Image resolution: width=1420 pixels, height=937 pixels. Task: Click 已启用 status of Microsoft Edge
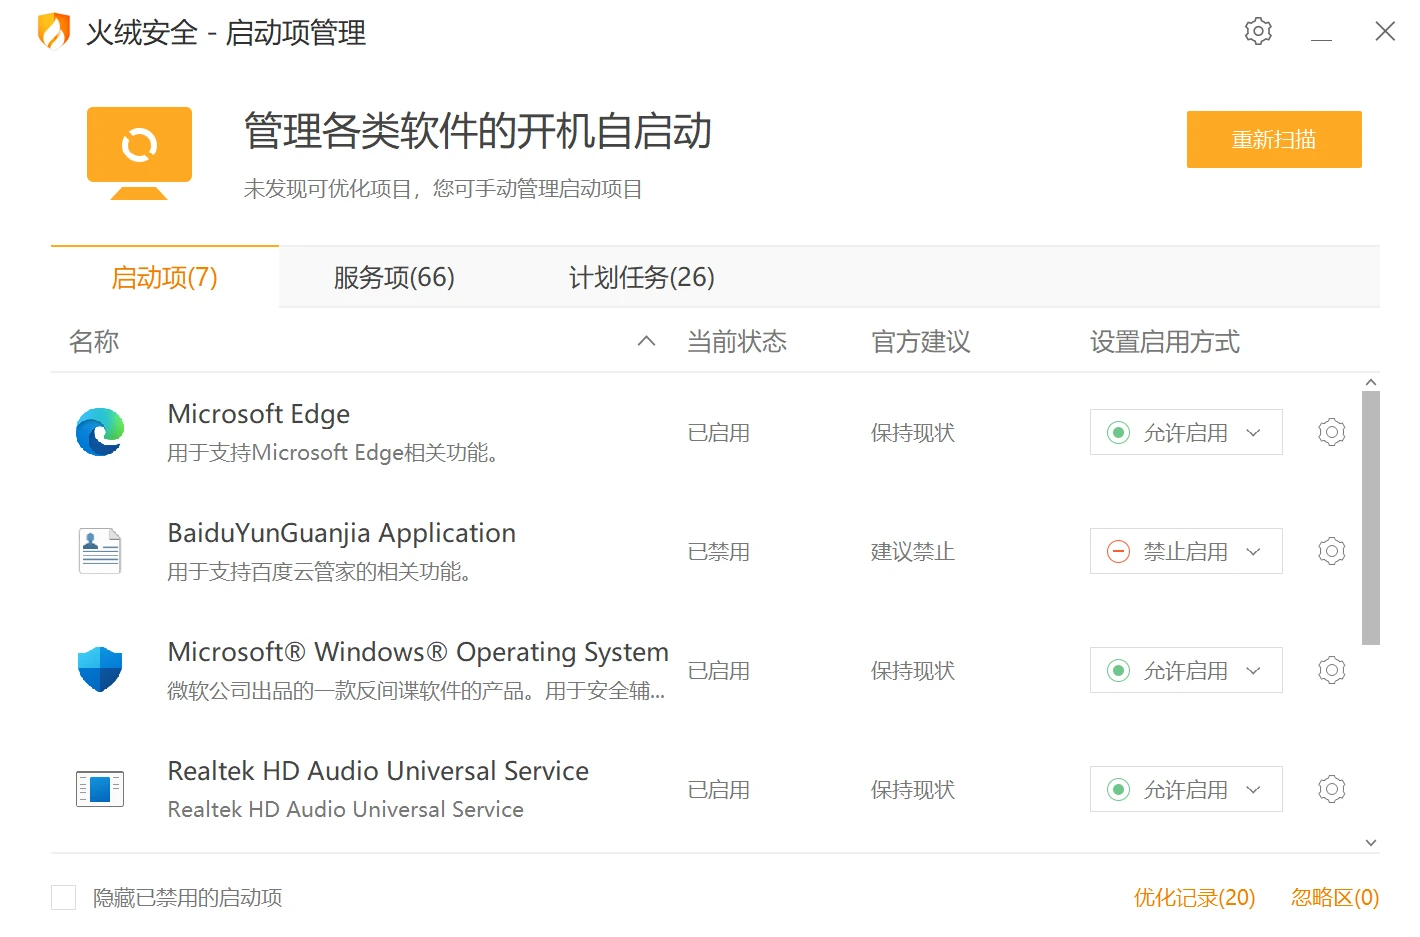point(719,432)
